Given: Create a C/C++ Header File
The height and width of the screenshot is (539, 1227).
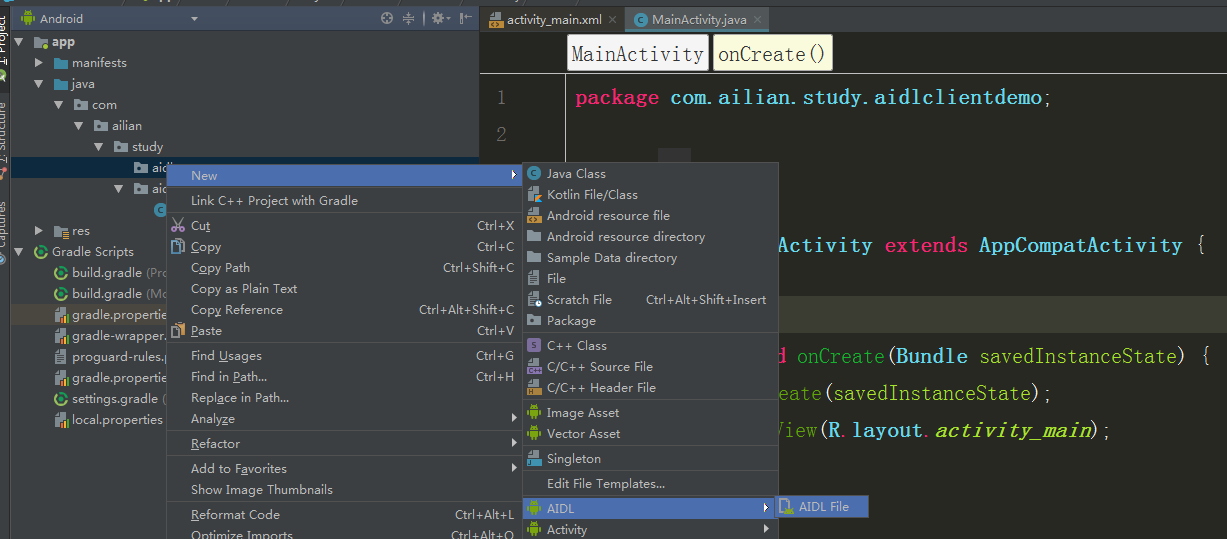Looking at the screenshot, I should [650, 388].
